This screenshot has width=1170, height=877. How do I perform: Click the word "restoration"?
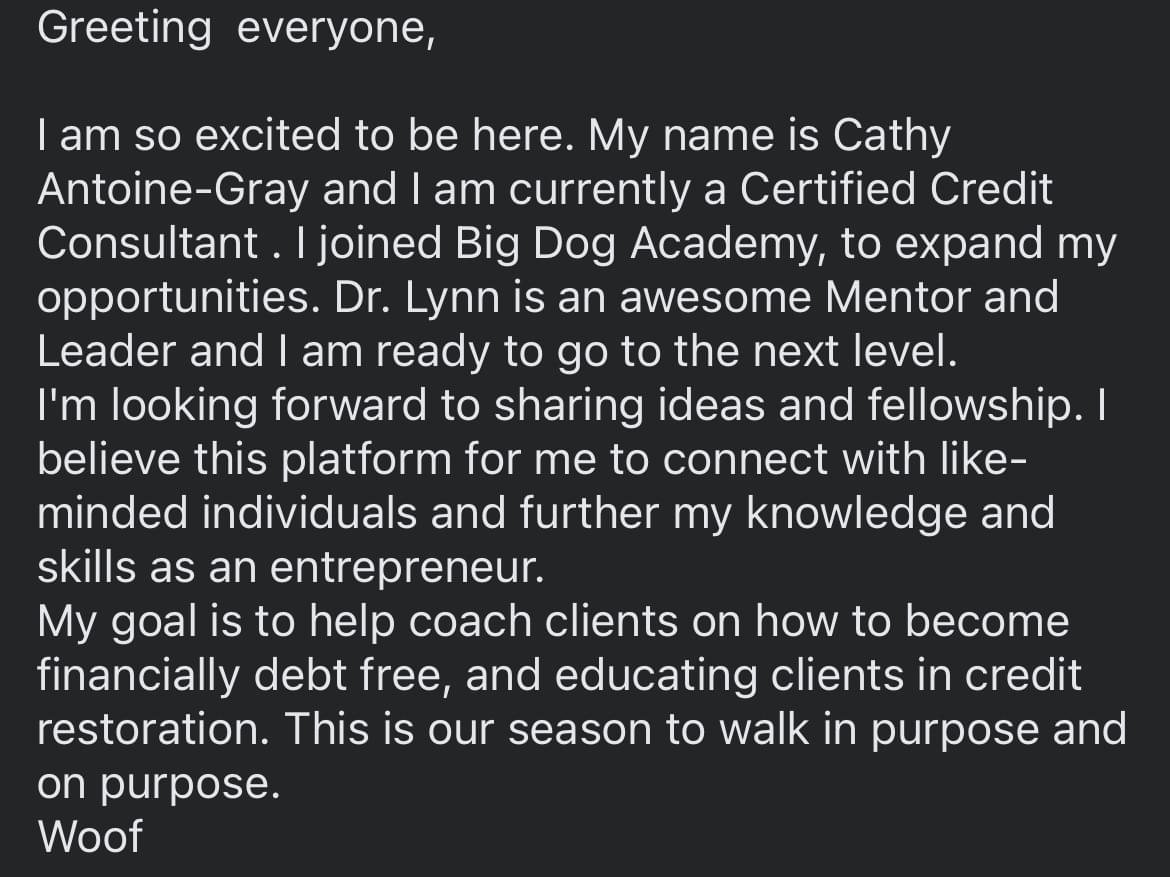(x=149, y=730)
